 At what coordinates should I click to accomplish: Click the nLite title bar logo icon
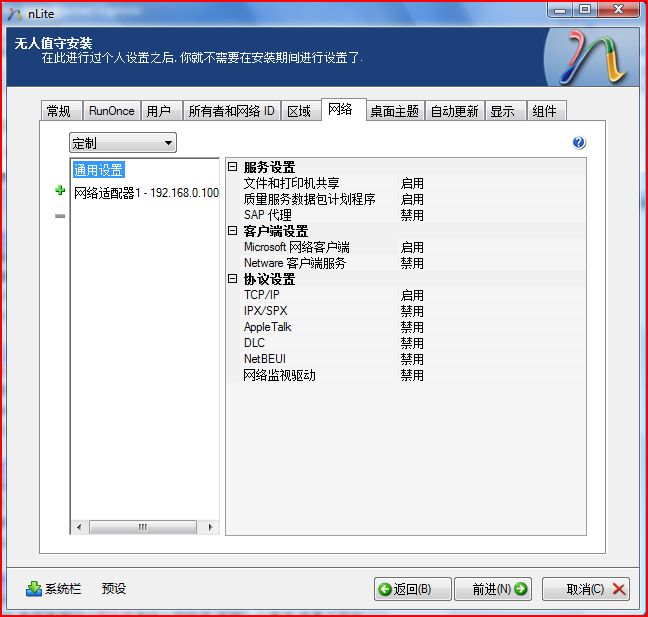pyautogui.click(x=14, y=14)
